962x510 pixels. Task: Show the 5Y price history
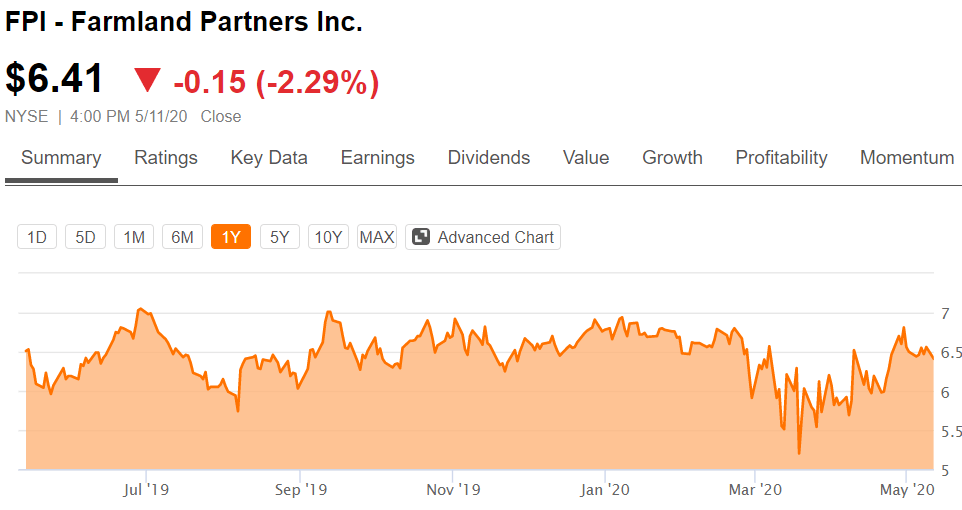tap(280, 237)
